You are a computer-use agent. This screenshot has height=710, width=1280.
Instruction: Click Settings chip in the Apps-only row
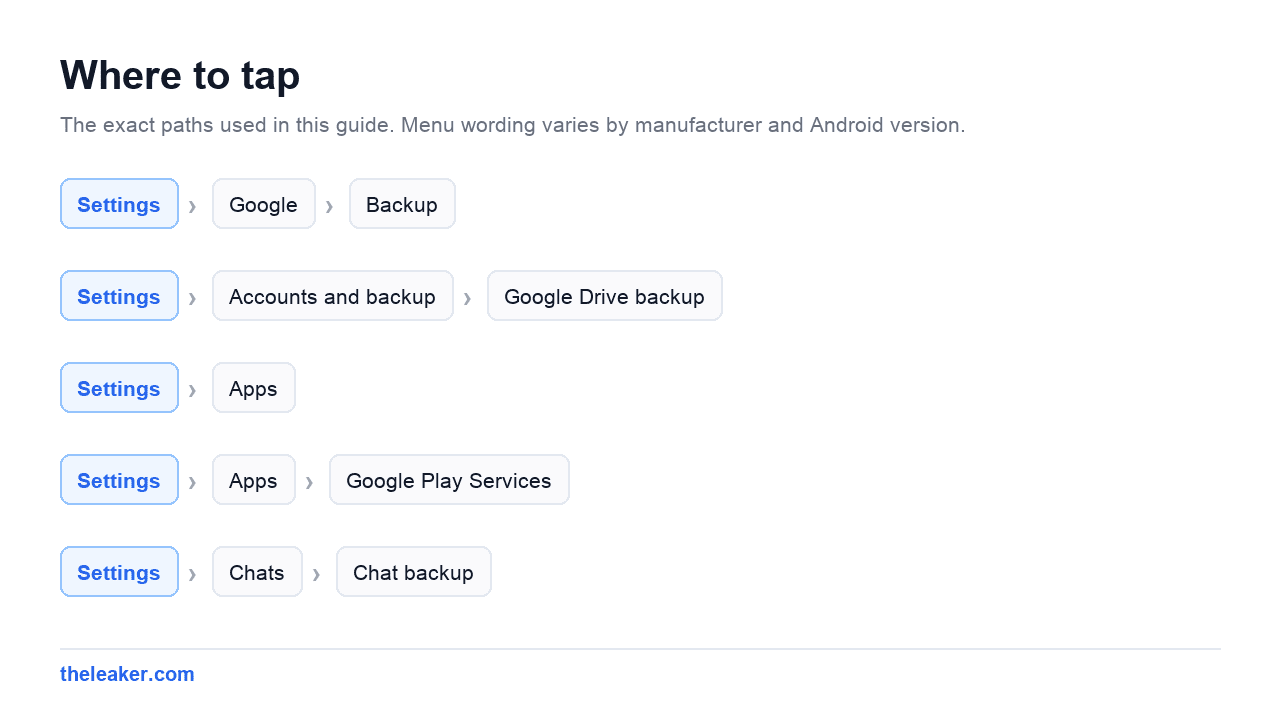[119, 388]
